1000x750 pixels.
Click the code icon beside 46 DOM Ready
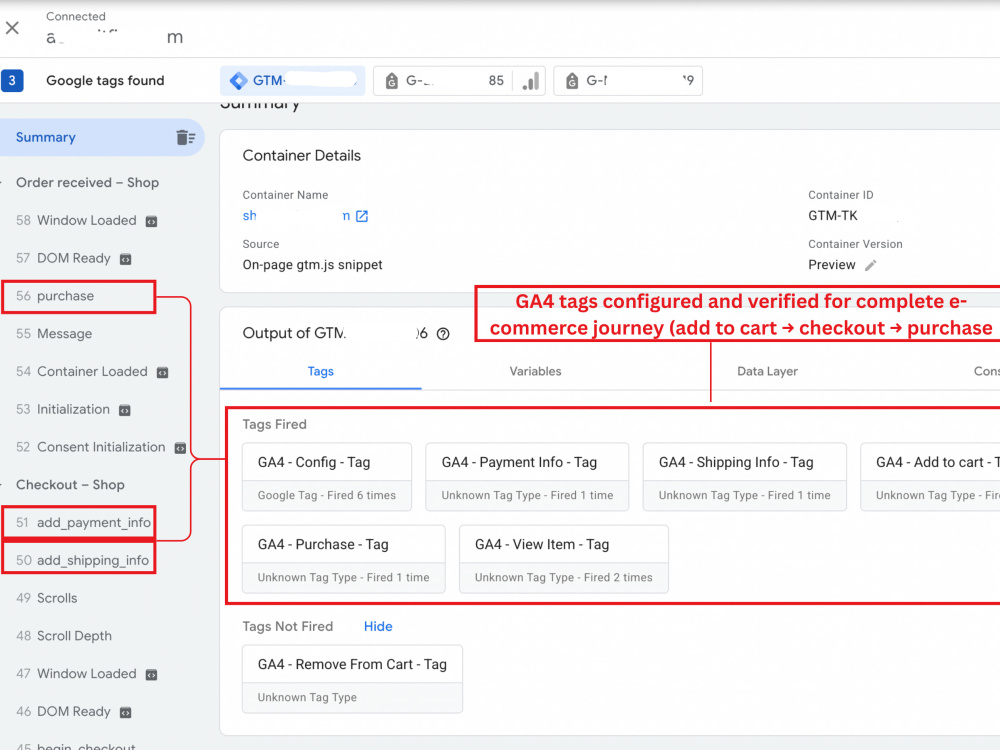point(126,712)
